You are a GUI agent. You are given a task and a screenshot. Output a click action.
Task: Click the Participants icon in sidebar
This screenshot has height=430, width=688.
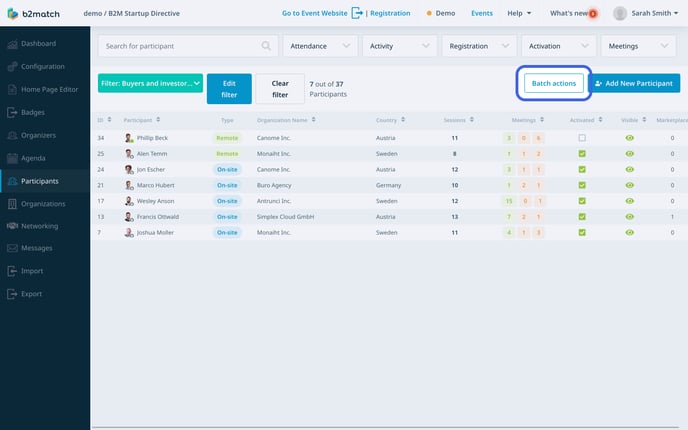coord(12,181)
